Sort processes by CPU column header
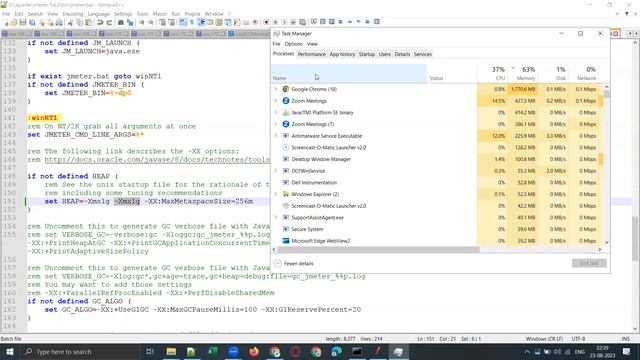This screenshot has height=360, width=640. (x=493, y=73)
